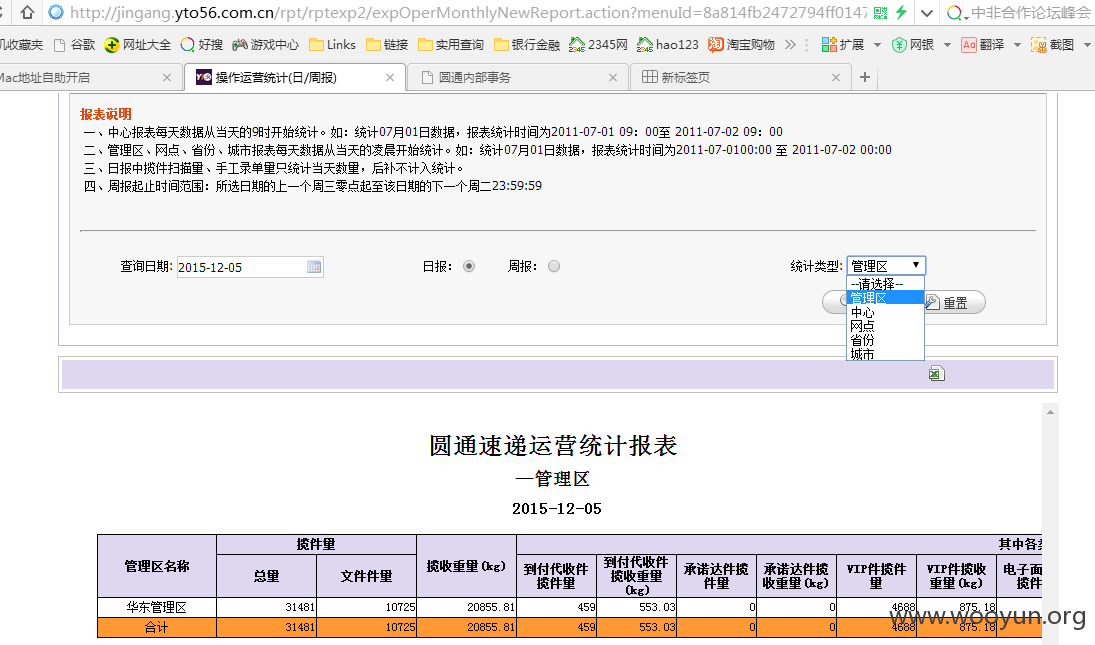
Task: Export report with the Excel icon
Action: 936,373
